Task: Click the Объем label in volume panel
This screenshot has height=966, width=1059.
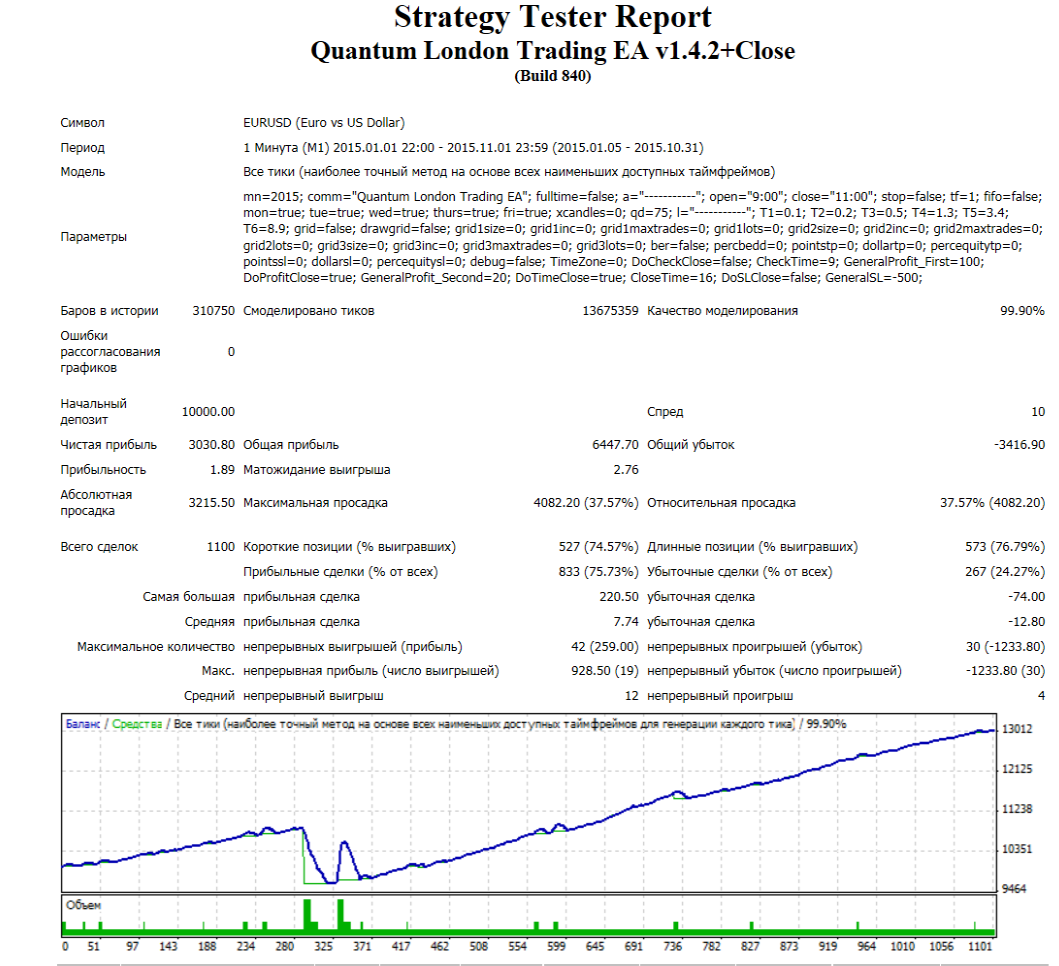Action: pyautogui.click(x=83, y=905)
